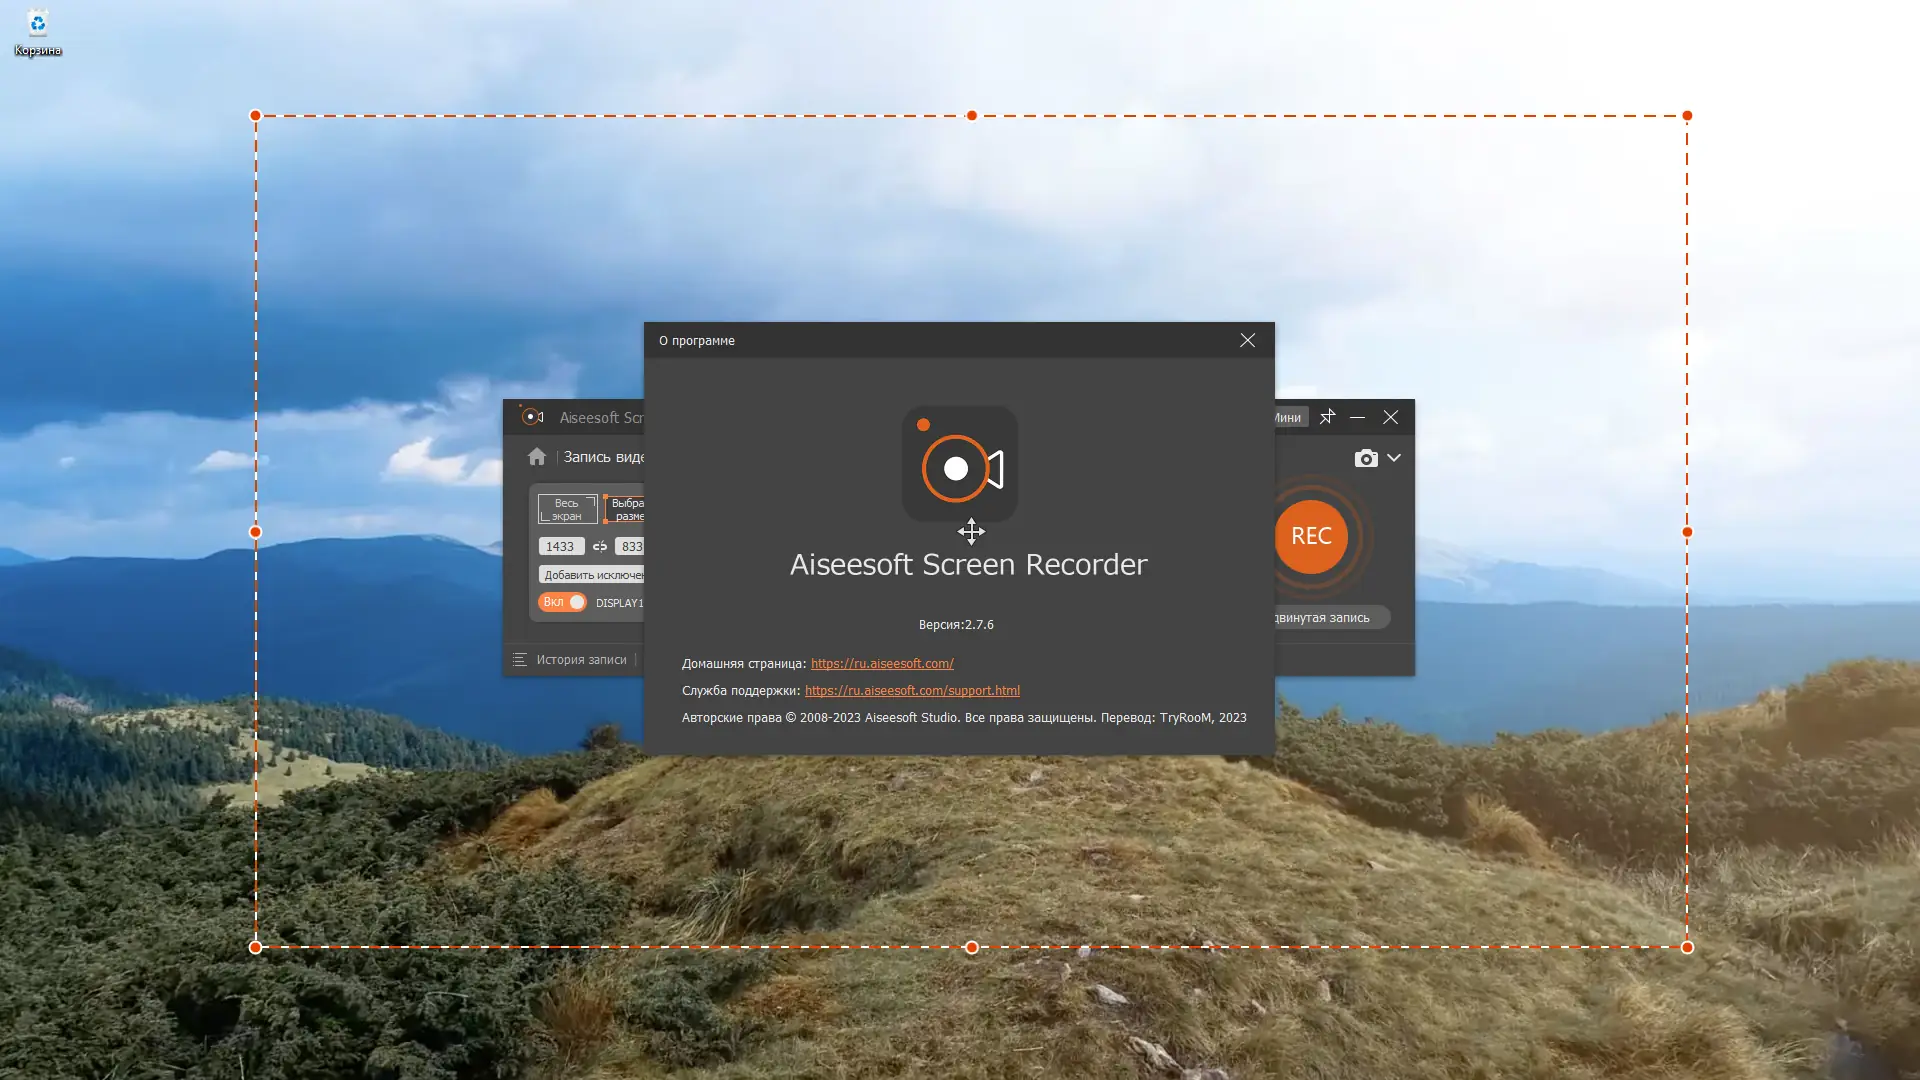Image resolution: width=1920 pixels, height=1080 pixels.
Task: Click the pin icon to keep panel on top
Action: [1328, 417]
